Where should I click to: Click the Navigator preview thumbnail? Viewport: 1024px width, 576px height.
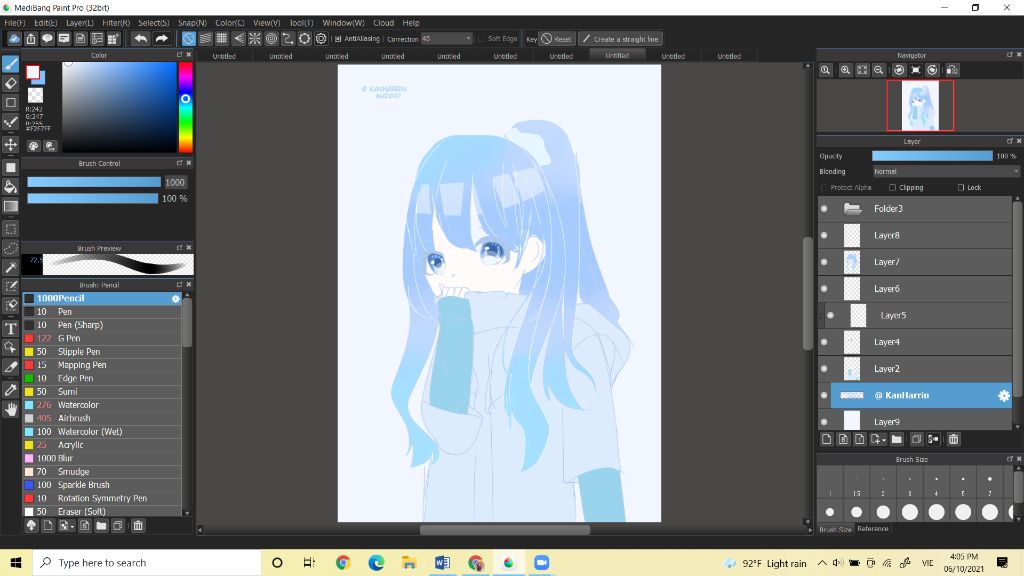[x=920, y=105]
